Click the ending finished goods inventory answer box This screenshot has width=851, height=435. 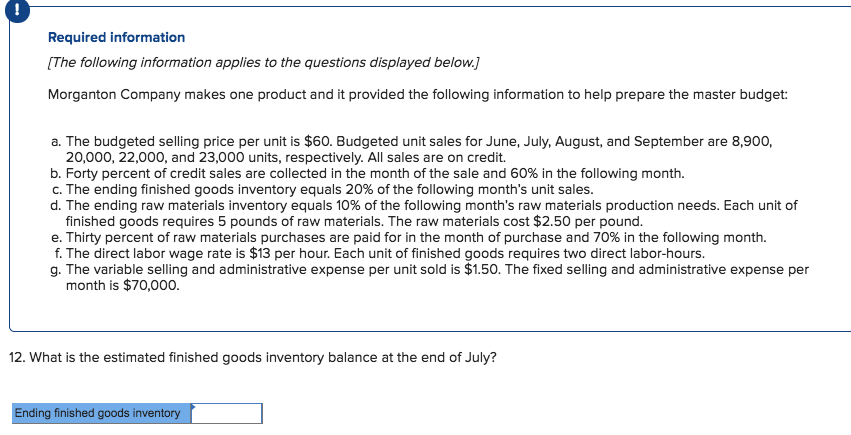pos(227,413)
